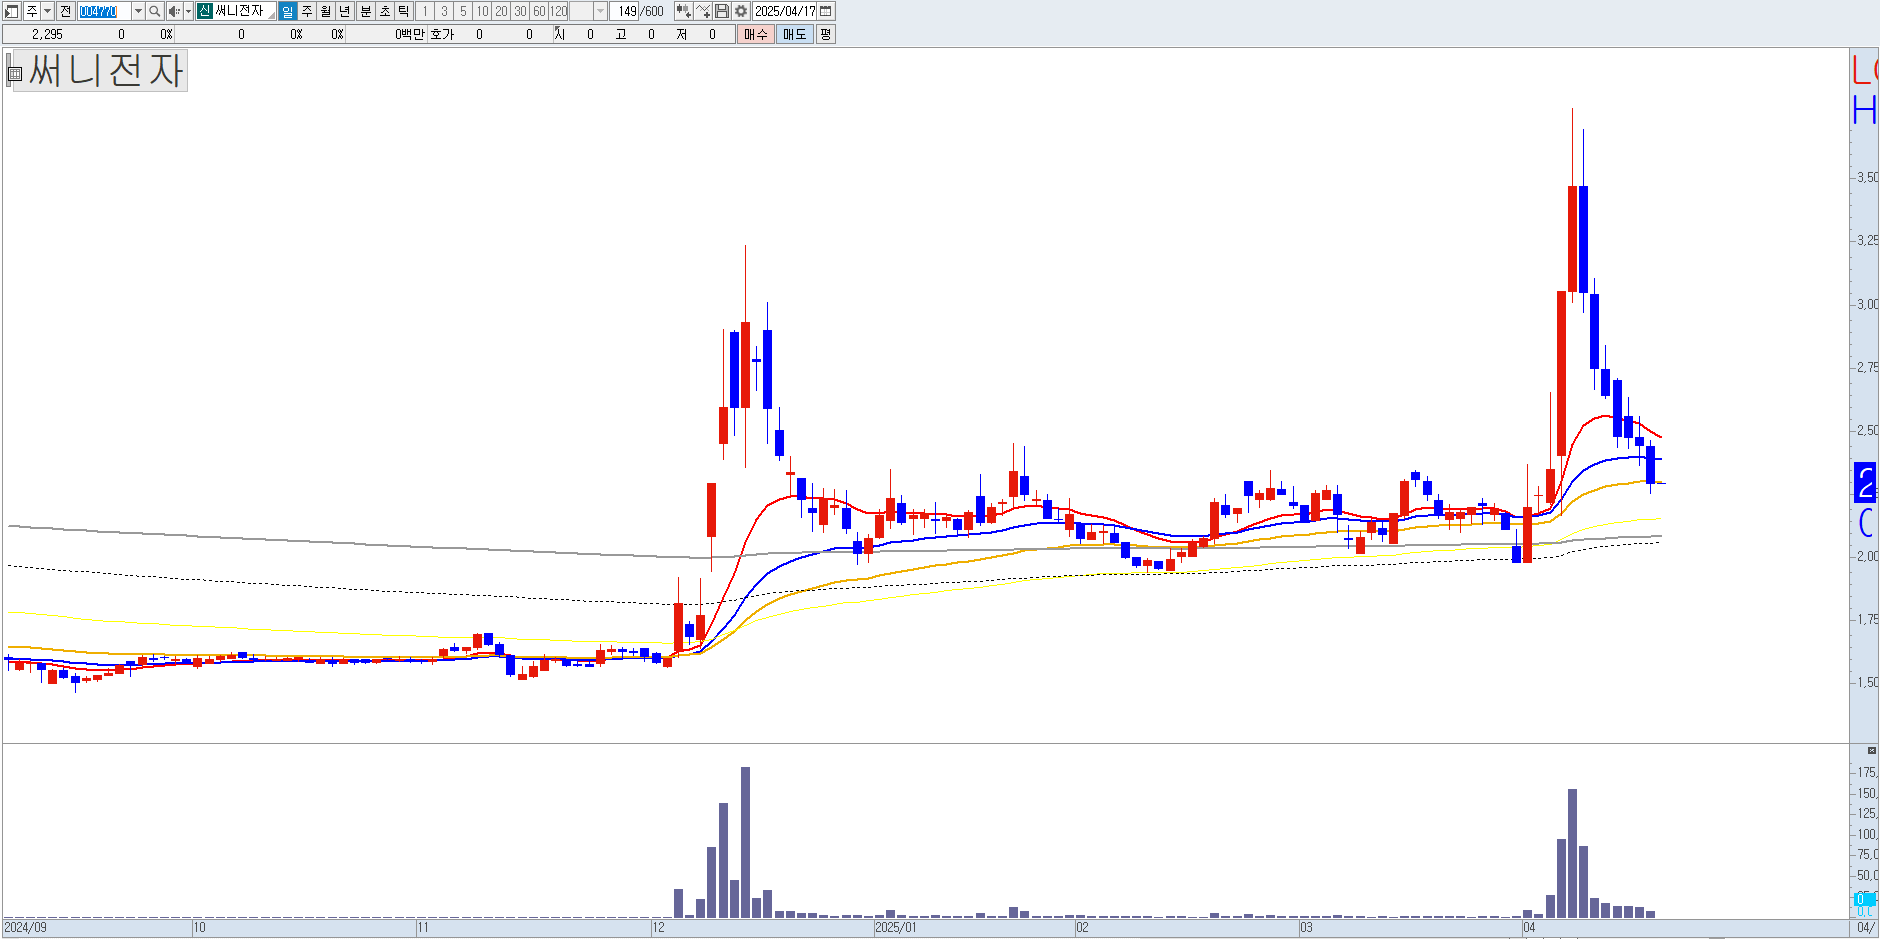The image size is (1880, 939).
Task: Select the 1 interval button
Action: (425, 11)
